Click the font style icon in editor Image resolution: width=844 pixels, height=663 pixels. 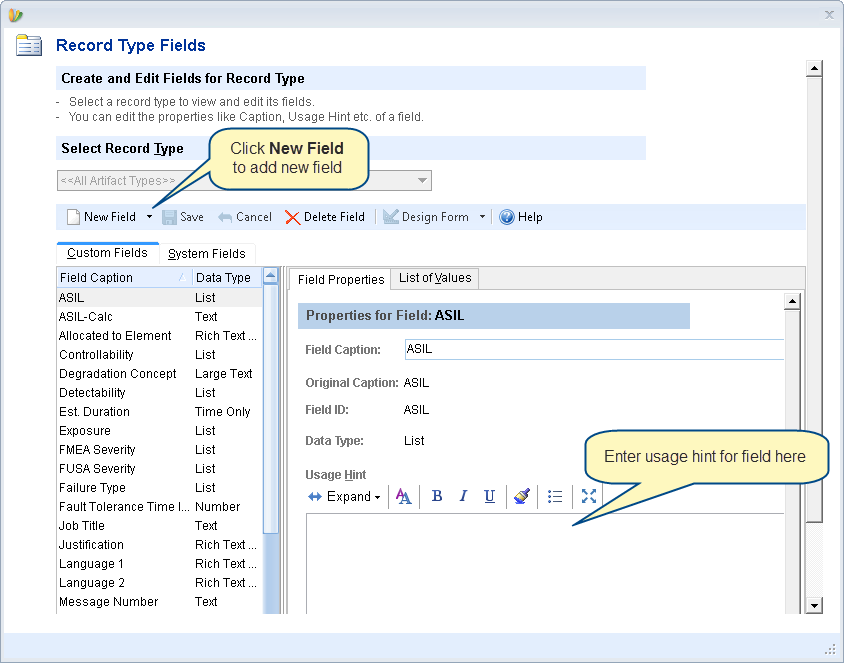pyautogui.click(x=404, y=496)
